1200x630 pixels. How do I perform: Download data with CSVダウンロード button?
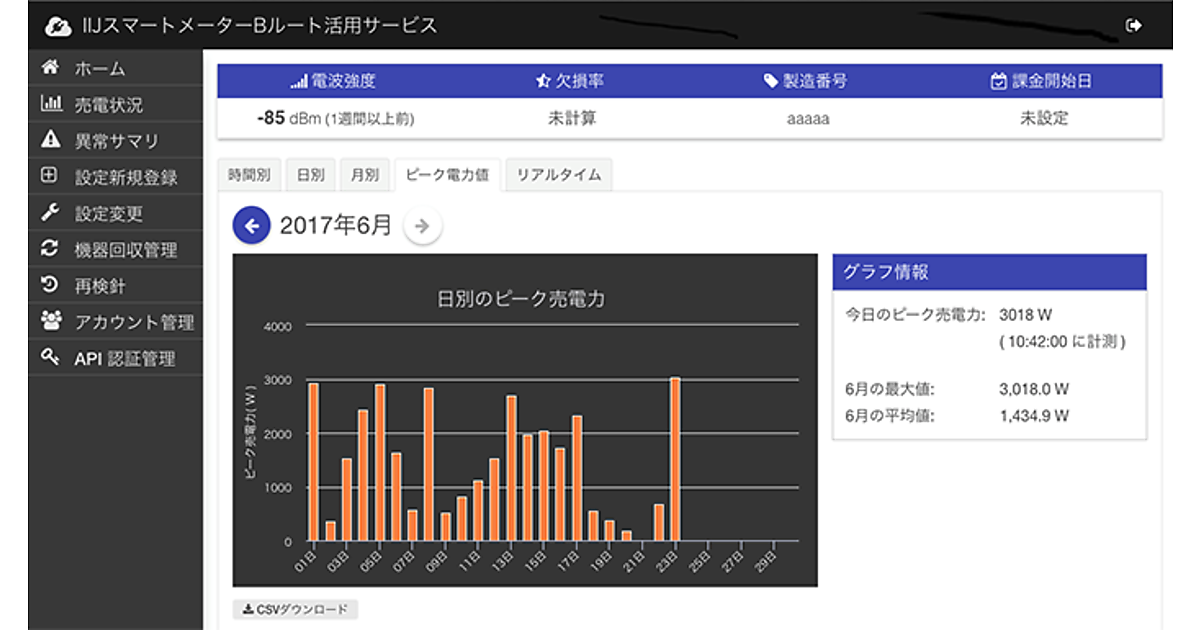pyautogui.click(x=295, y=609)
